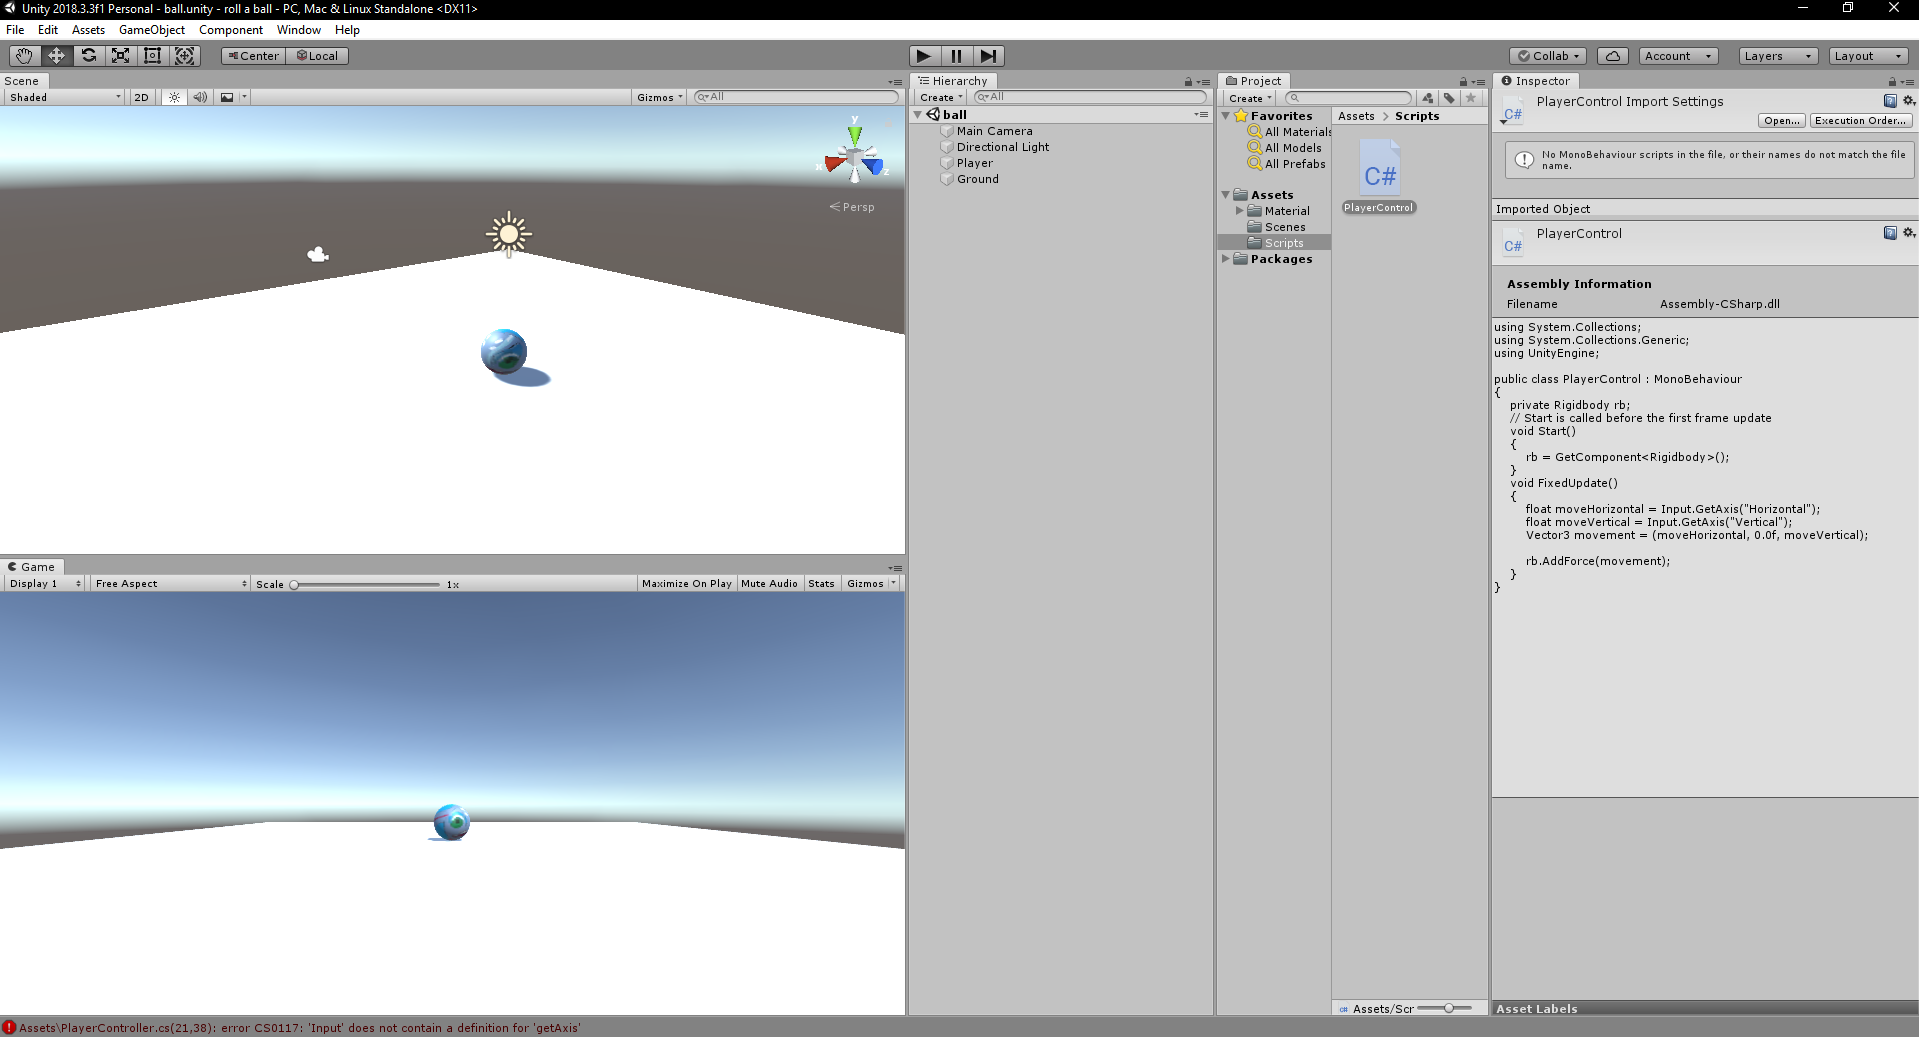
Task: Open the Component menu
Action: [x=231, y=30]
